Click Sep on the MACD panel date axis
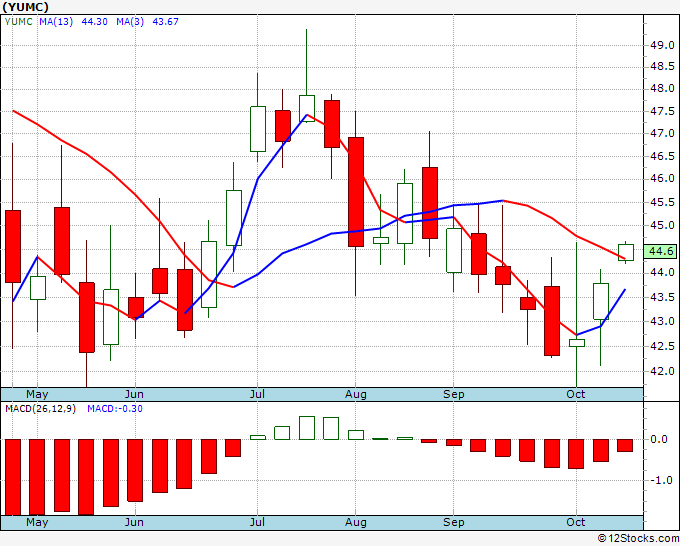Image resolution: width=680 pixels, height=546 pixels. (454, 522)
